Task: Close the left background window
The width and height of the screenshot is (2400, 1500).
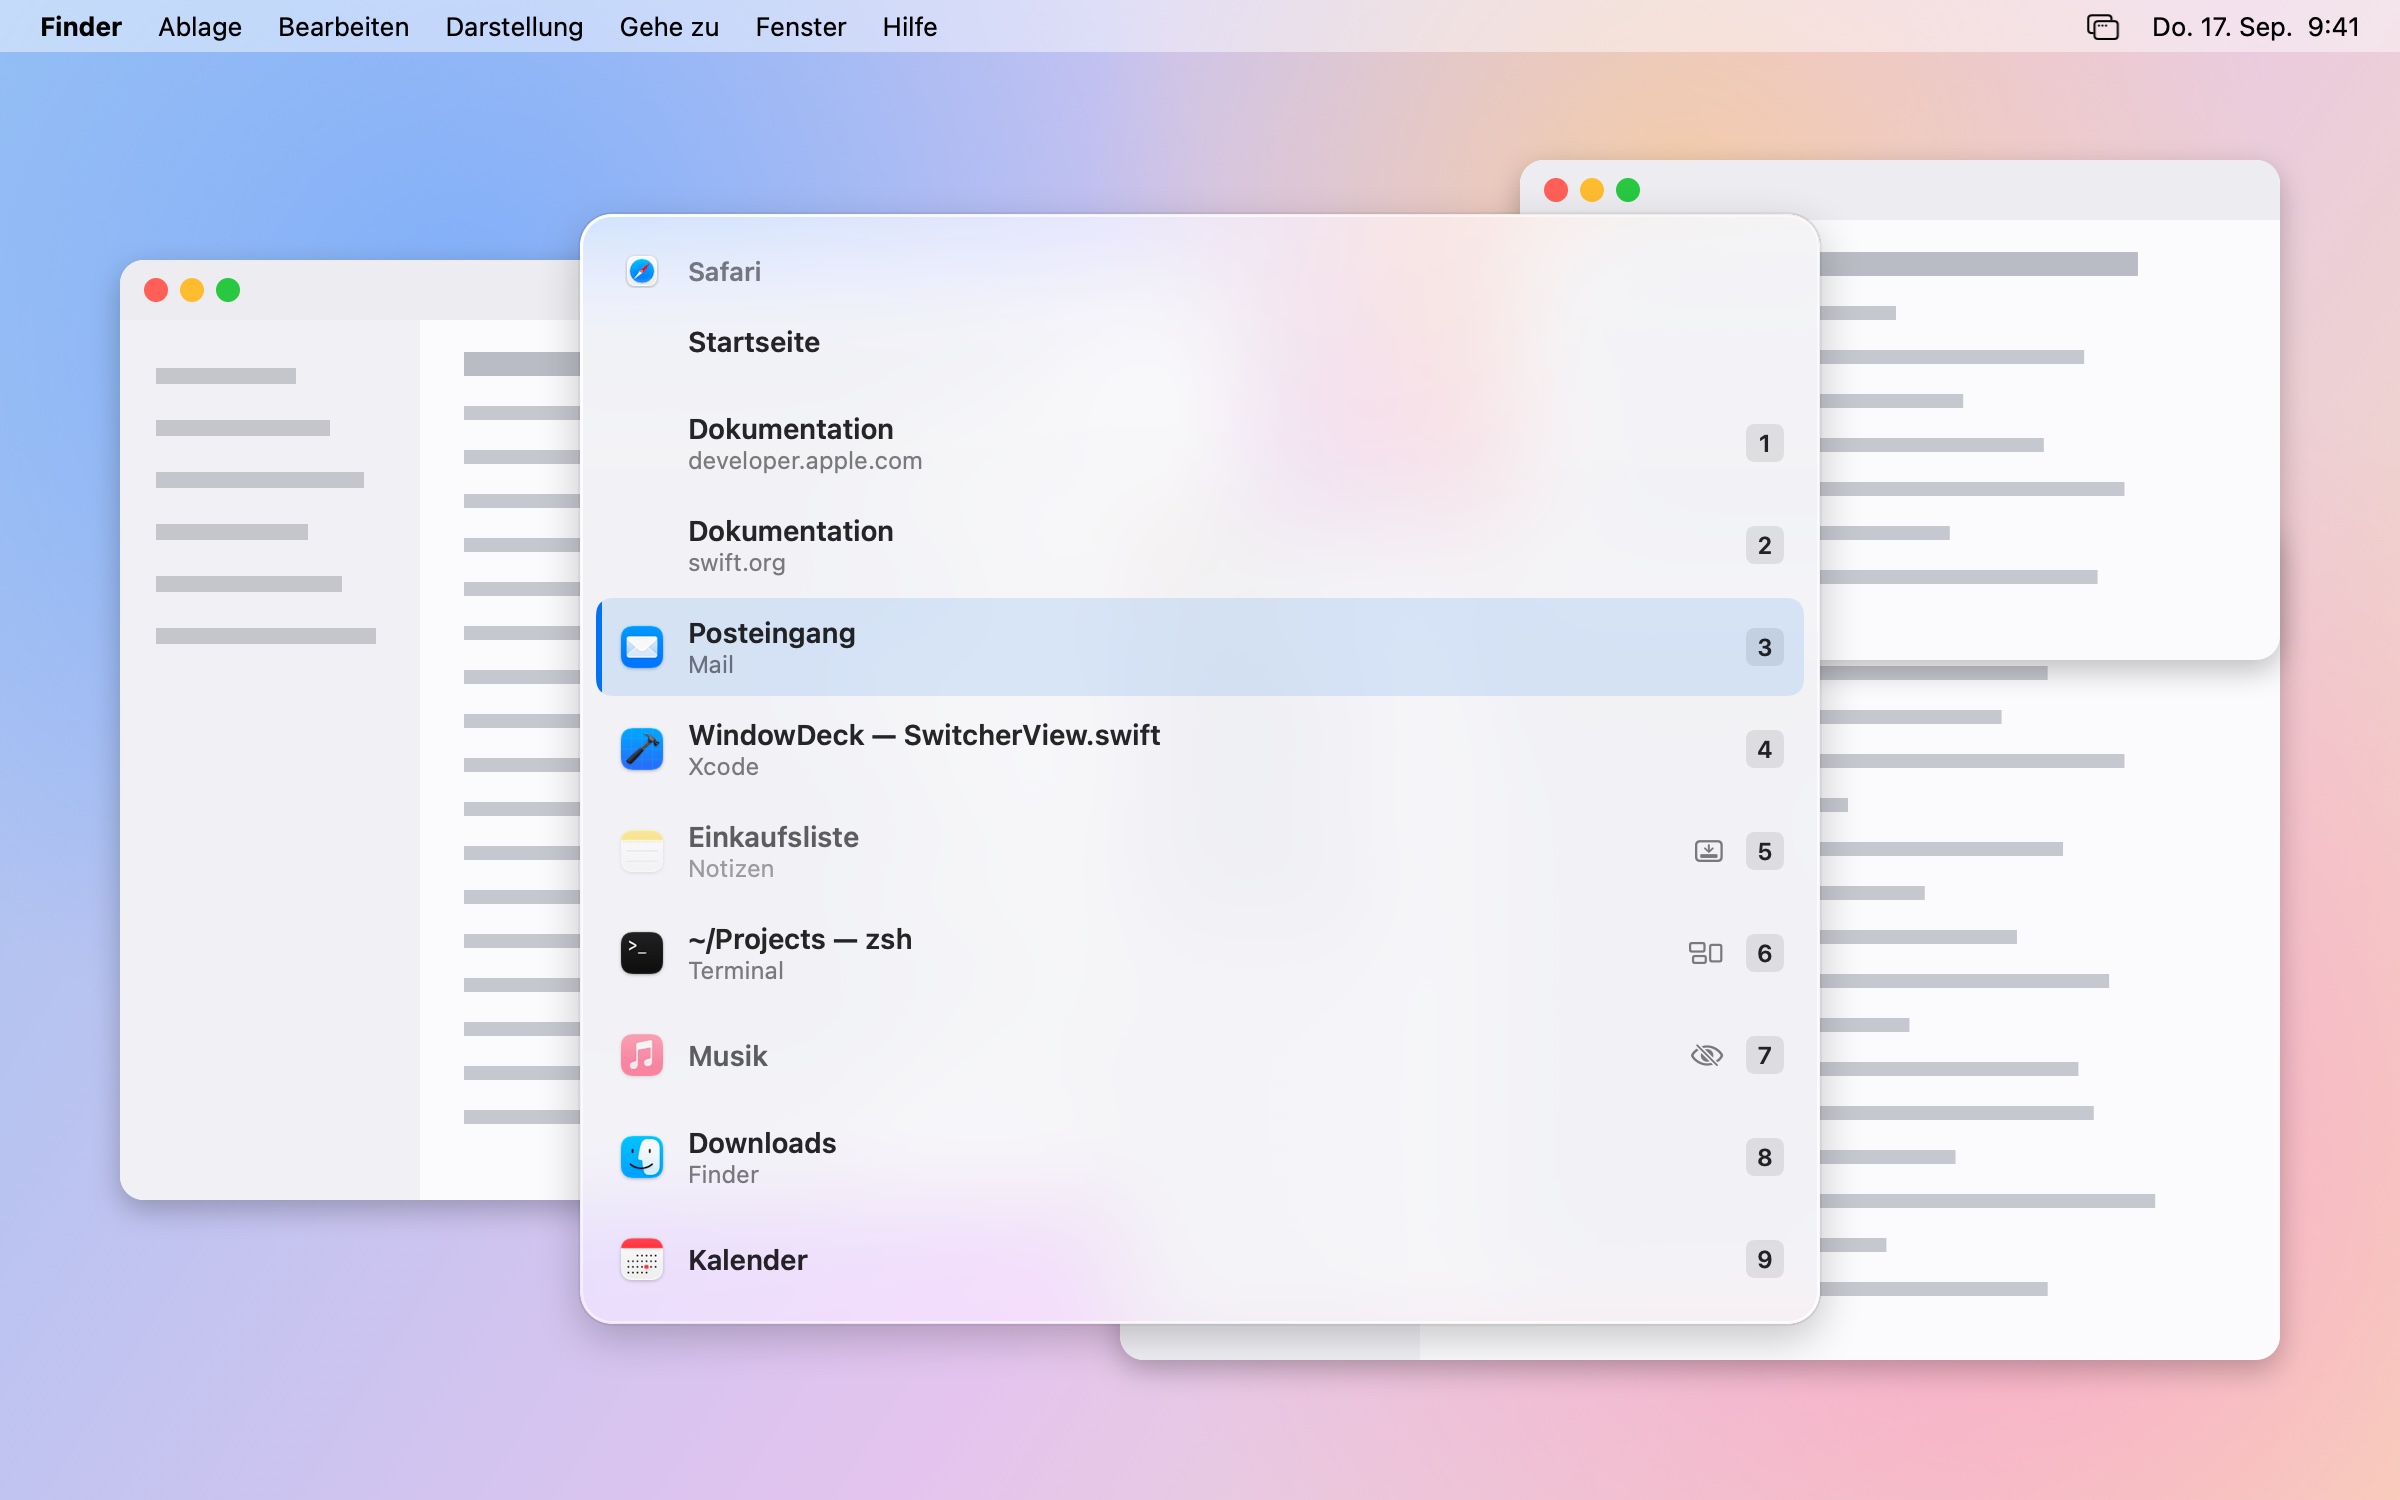Action: click(x=156, y=290)
